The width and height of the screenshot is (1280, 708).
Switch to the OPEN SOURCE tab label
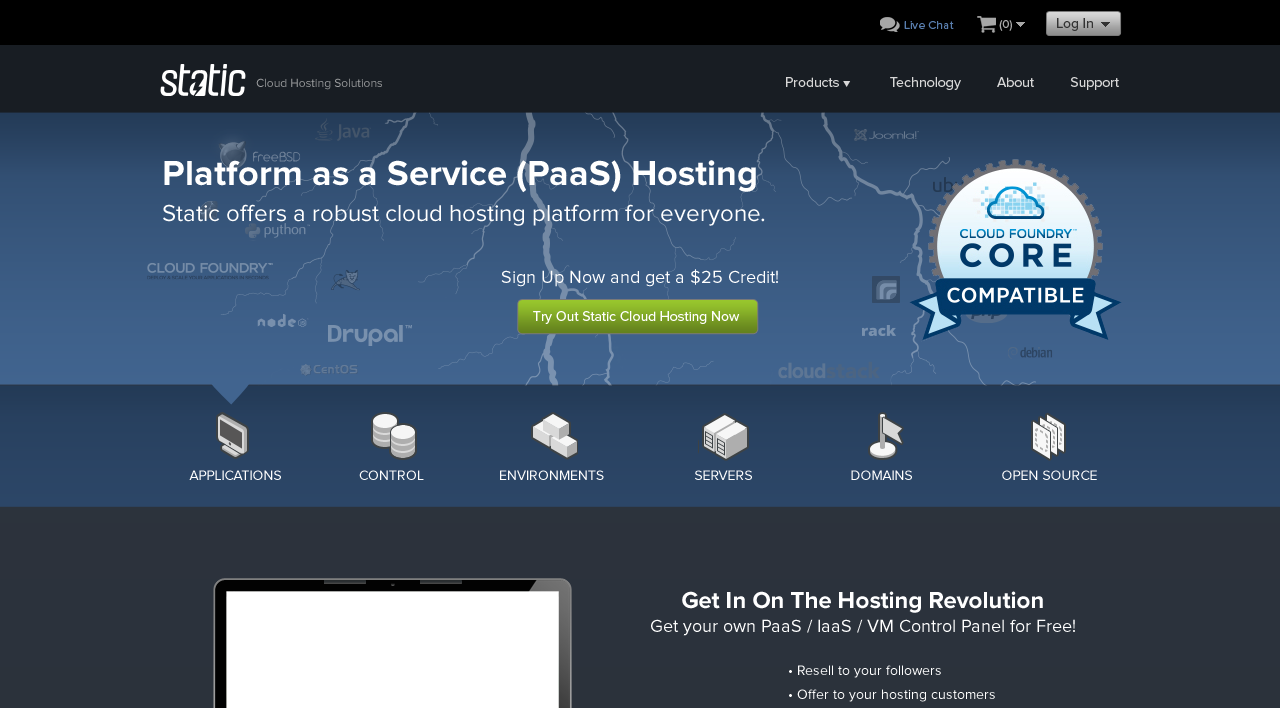tap(1049, 476)
